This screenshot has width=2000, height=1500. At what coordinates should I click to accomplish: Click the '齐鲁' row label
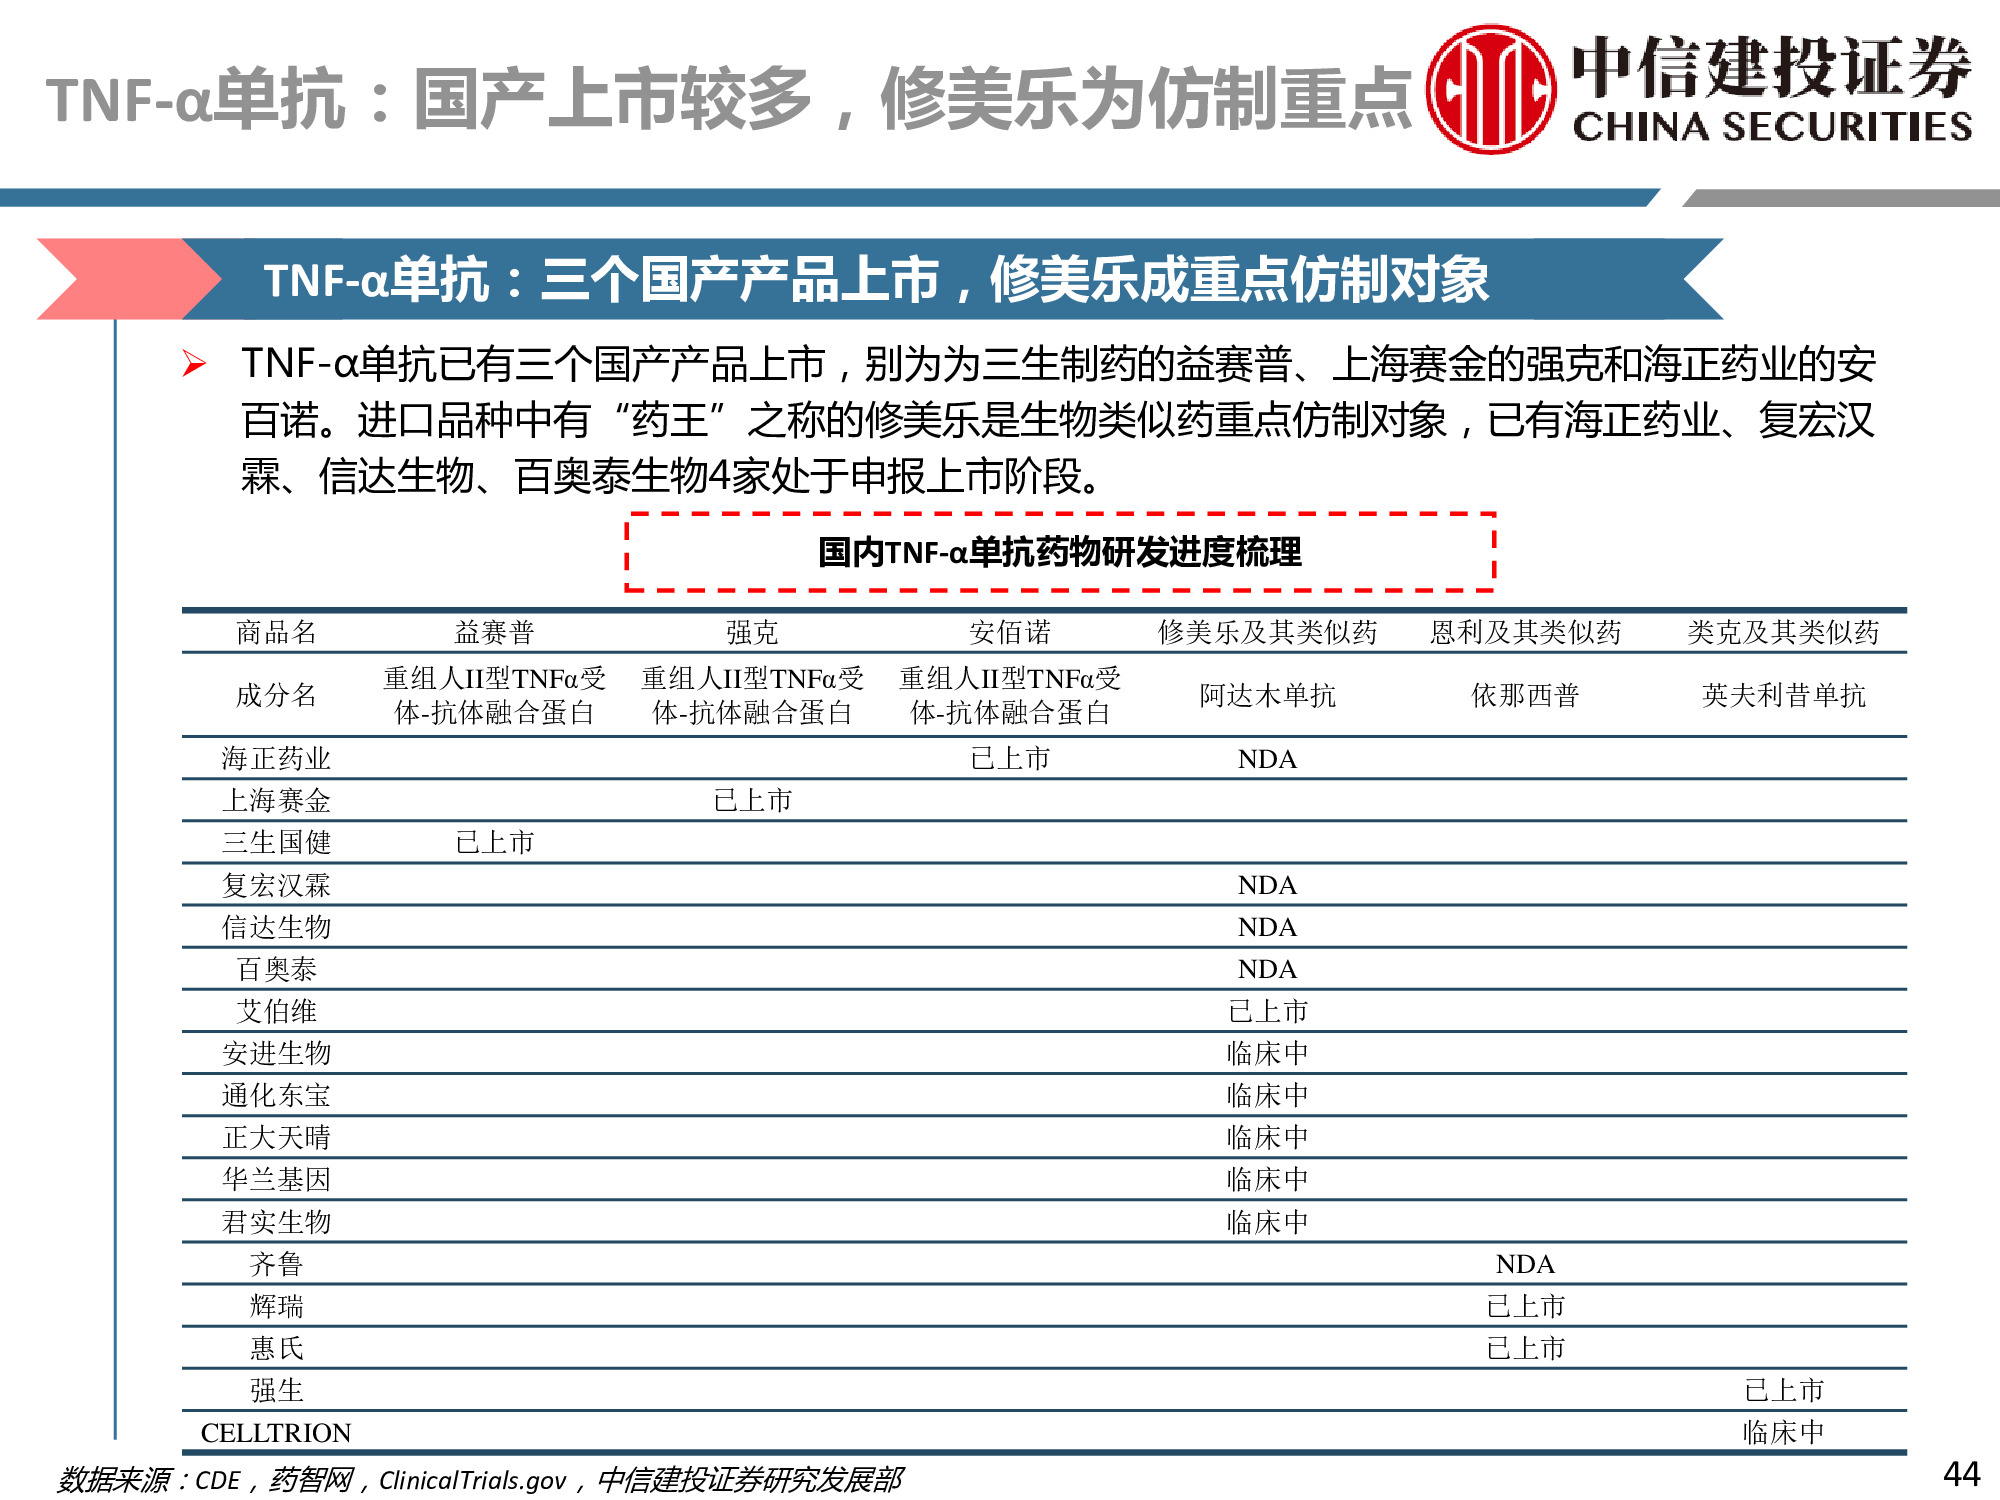(276, 1264)
